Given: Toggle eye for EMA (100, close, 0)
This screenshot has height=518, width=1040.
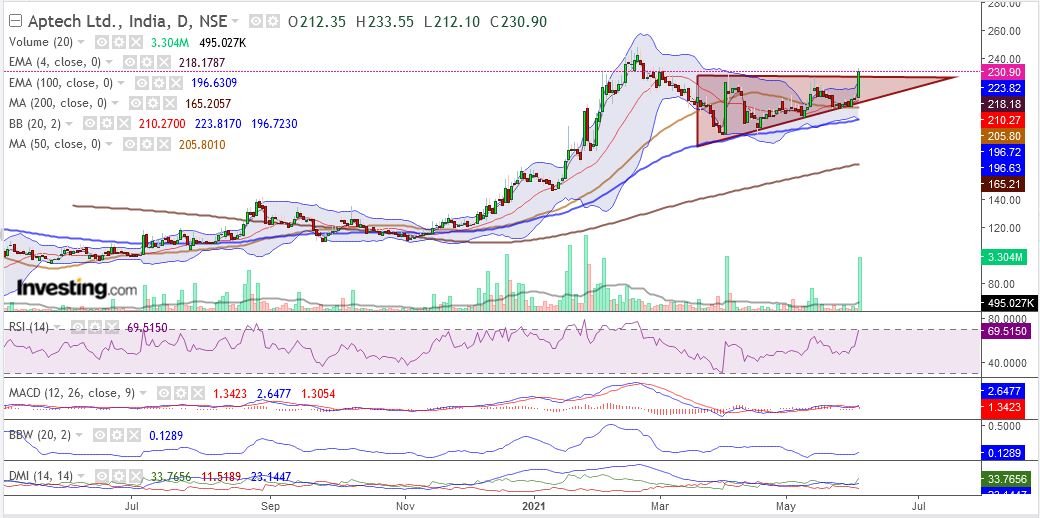Looking at the screenshot, I should [x=141, y=83].
